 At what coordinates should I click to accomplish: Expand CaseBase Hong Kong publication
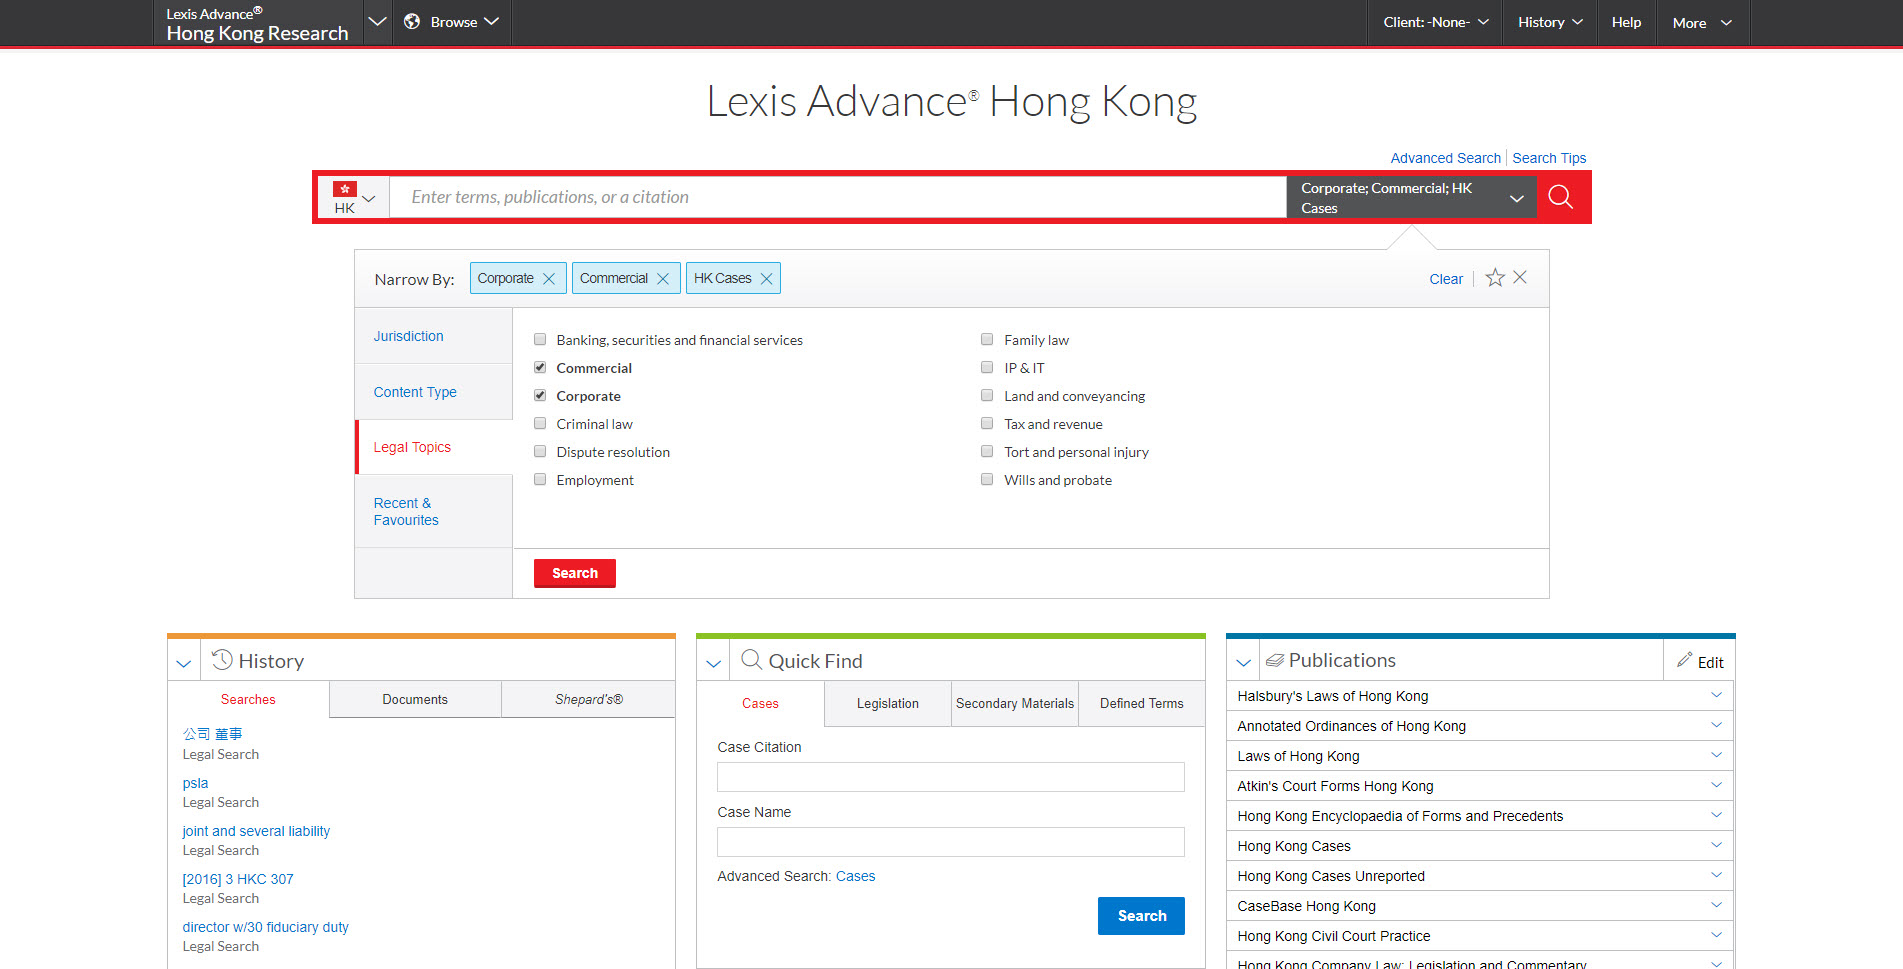1717,905
